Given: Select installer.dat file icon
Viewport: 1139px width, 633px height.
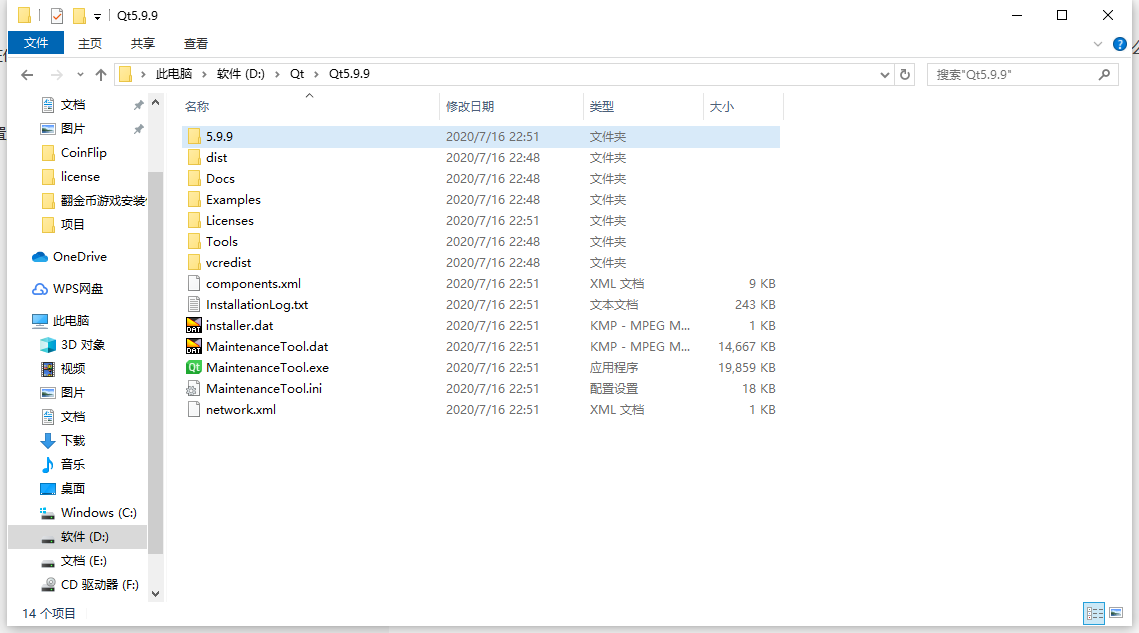Looking at the screenshot, I should click(x=194, y=326).
